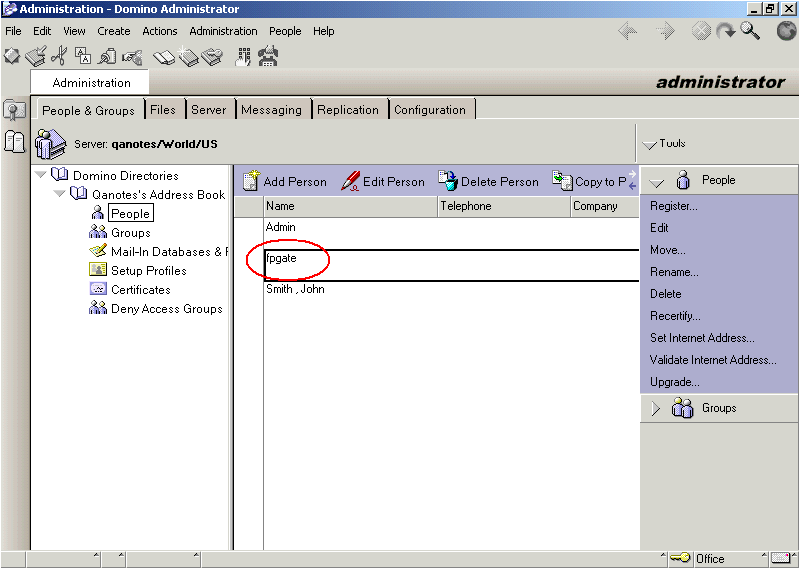Viewport: 799px width, 568px height.
Task: Collapse the Domino Directories tree node
Action: pos(41,176)
